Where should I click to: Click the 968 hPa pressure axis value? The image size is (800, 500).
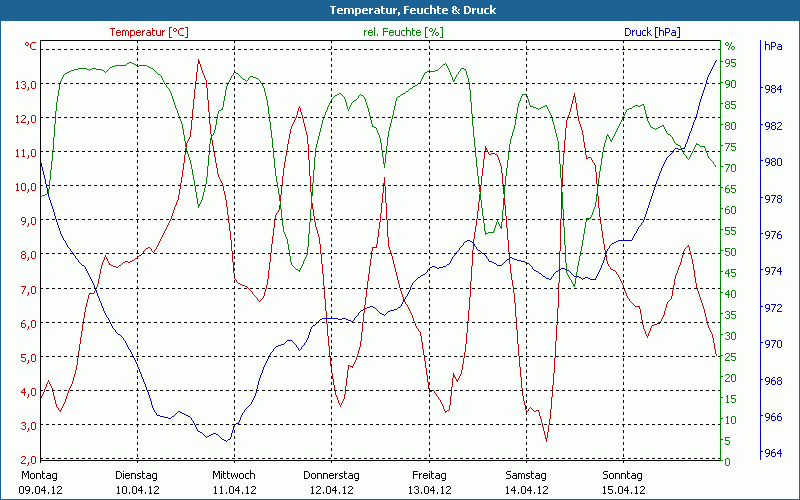pos(773,381)
